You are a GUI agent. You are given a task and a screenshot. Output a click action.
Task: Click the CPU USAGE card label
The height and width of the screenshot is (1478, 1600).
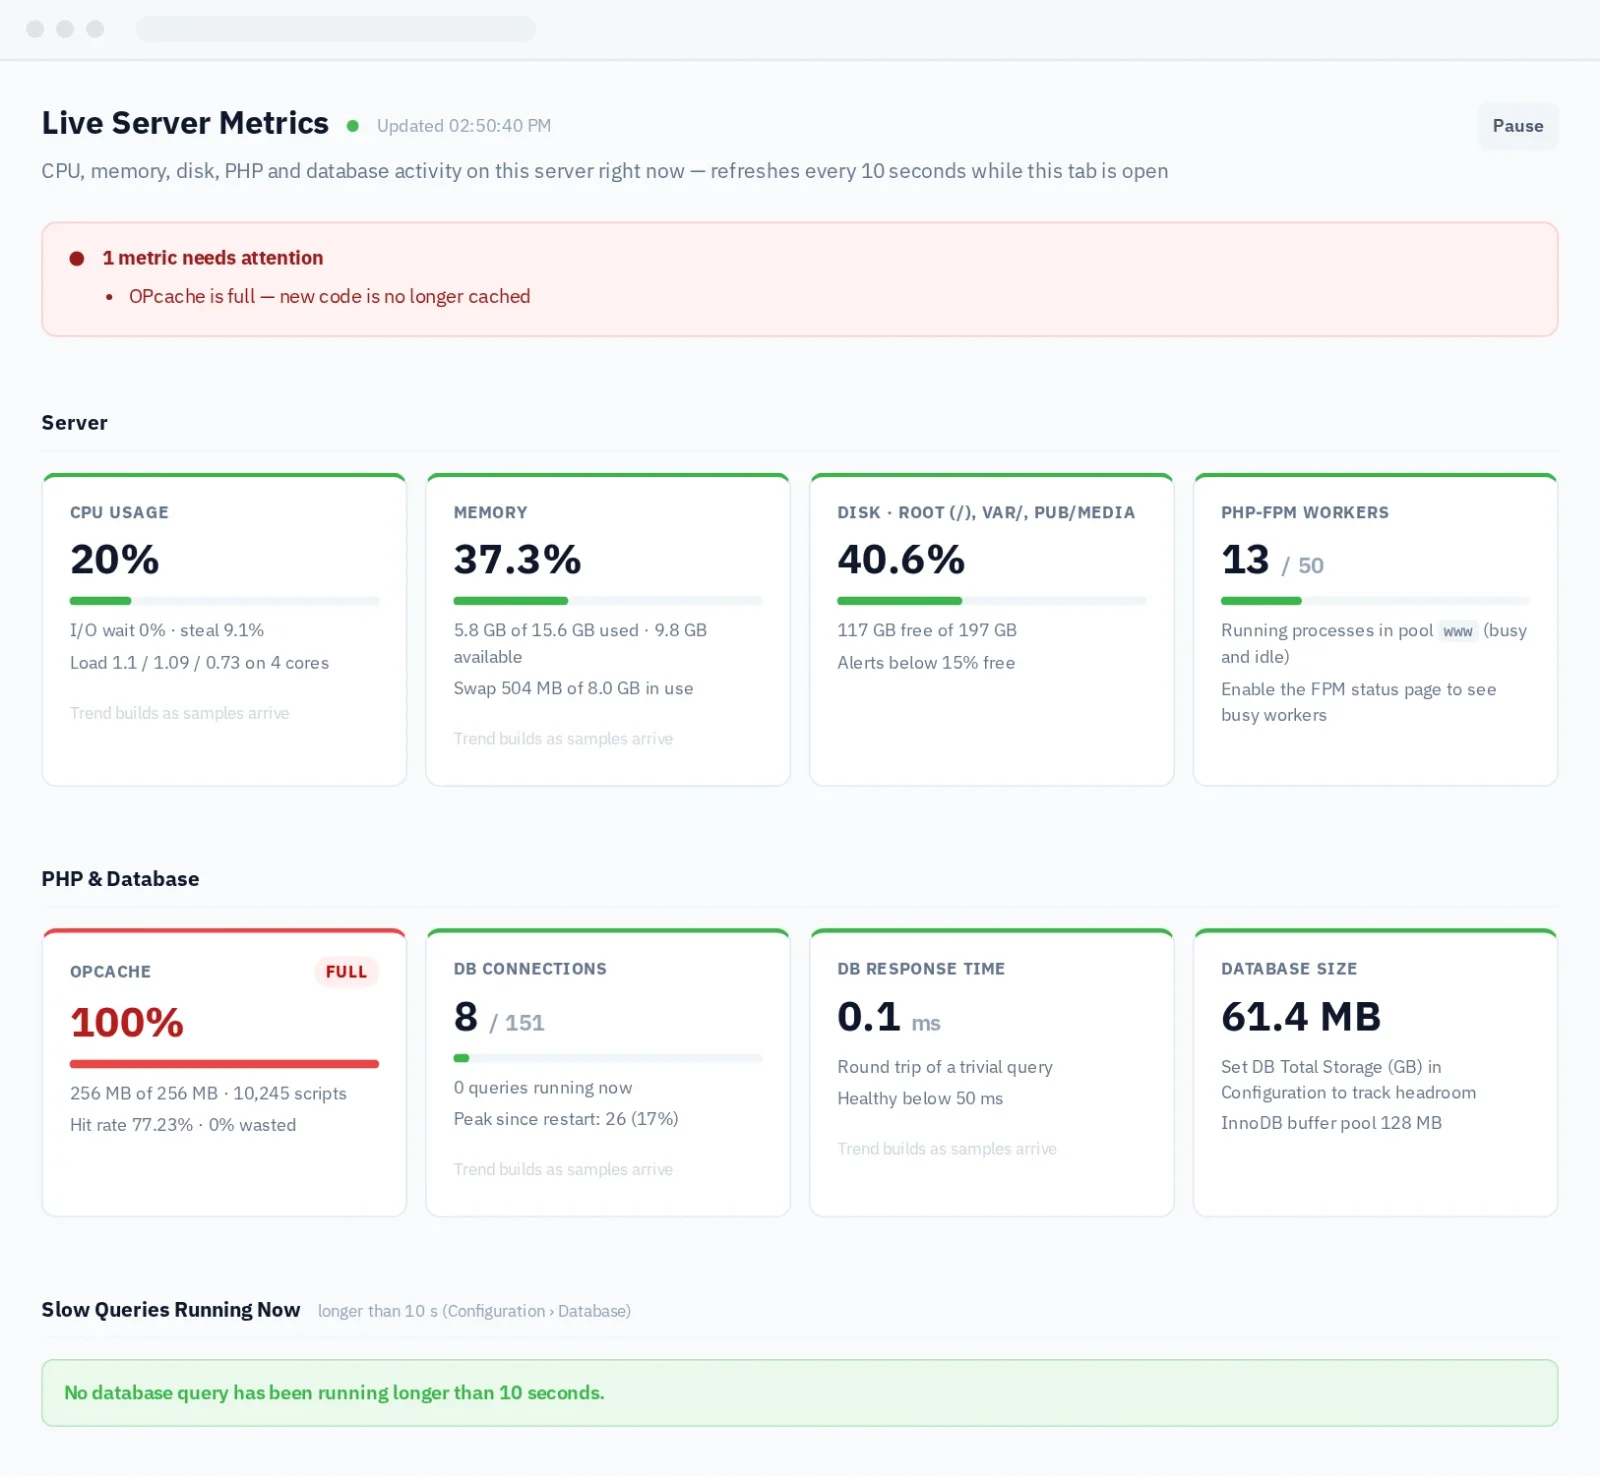tap(119, 512)
